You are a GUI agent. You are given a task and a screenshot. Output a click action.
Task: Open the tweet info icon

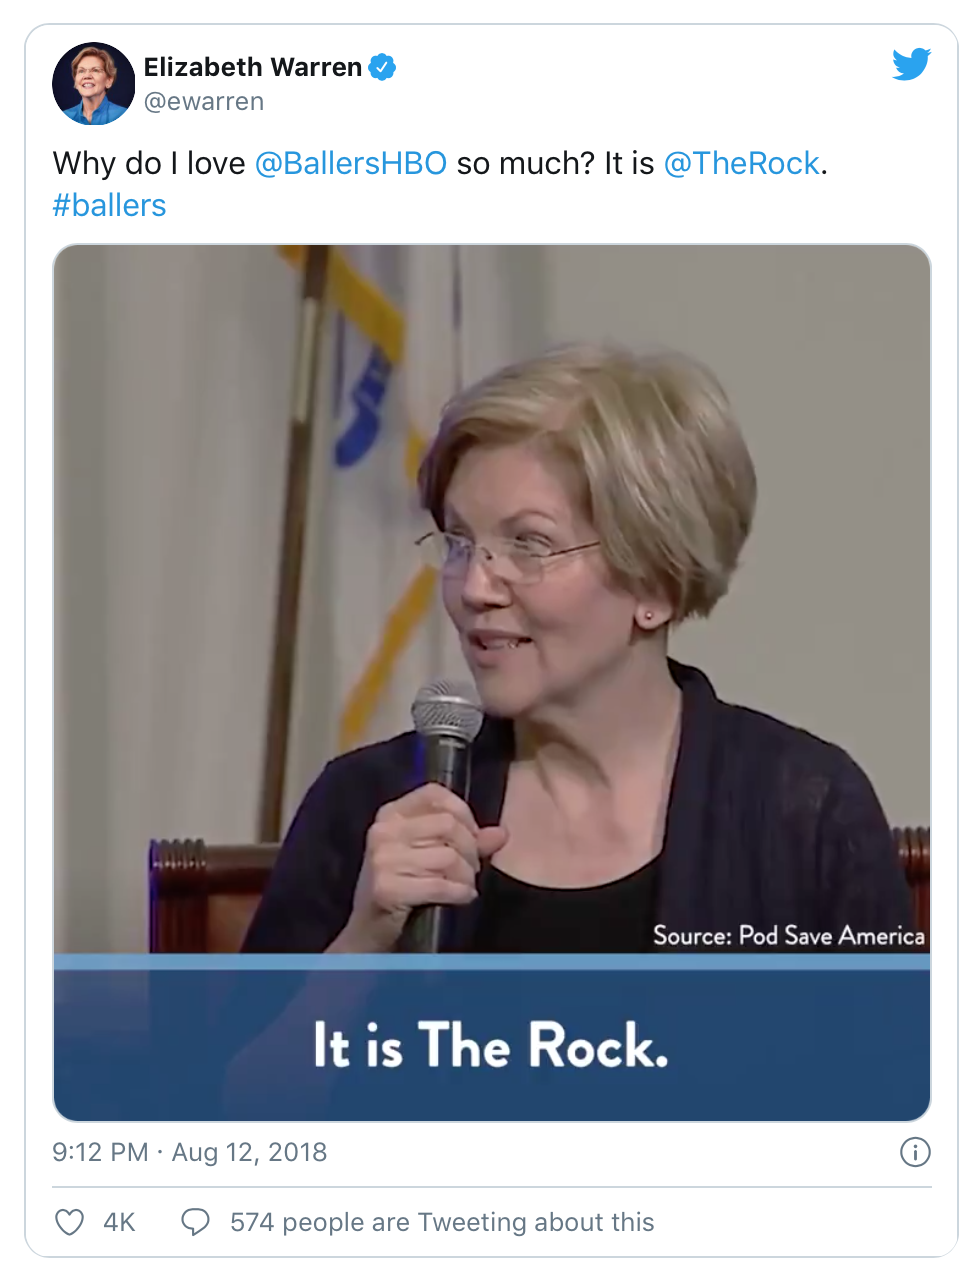click(x=915, y=1152)
